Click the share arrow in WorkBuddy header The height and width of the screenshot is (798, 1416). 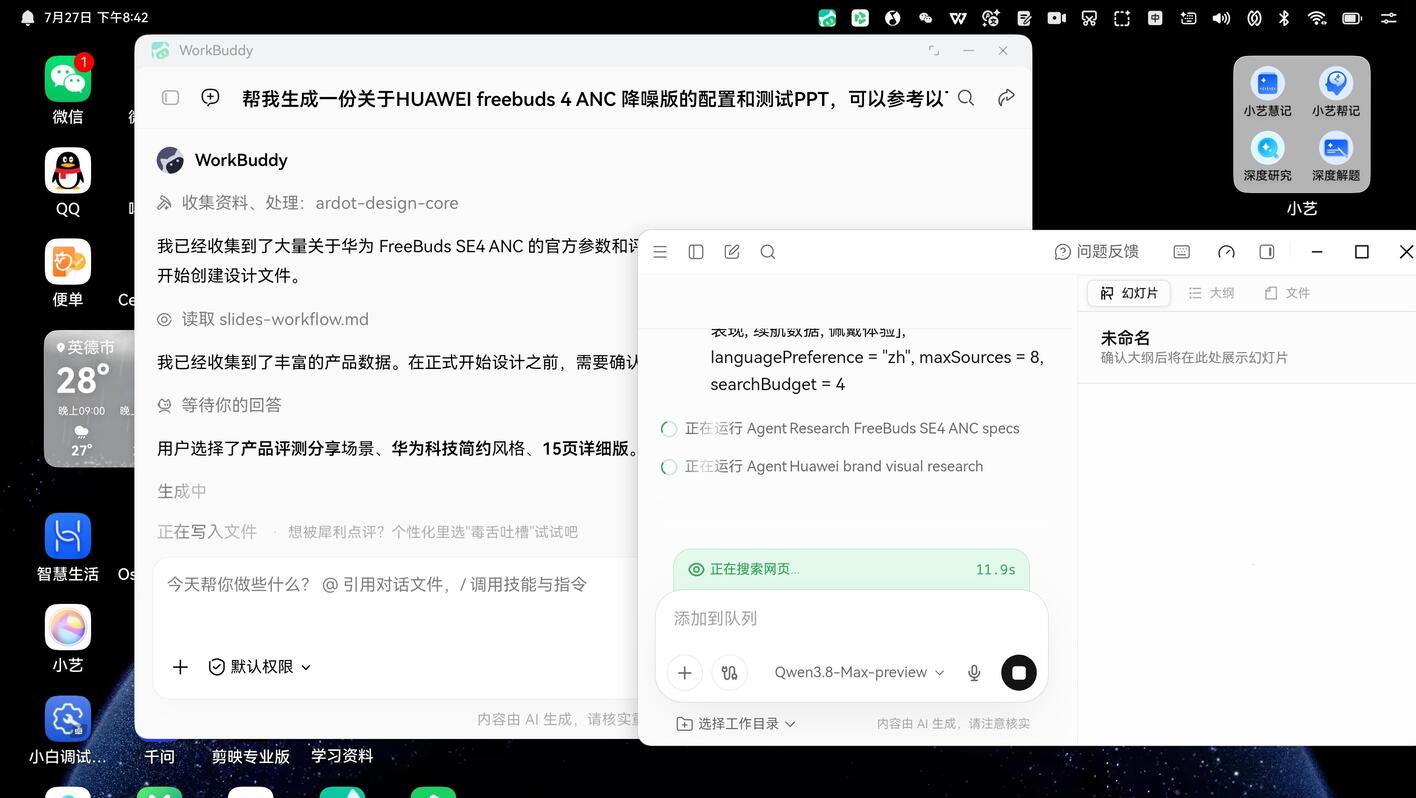pos(1007,97)
